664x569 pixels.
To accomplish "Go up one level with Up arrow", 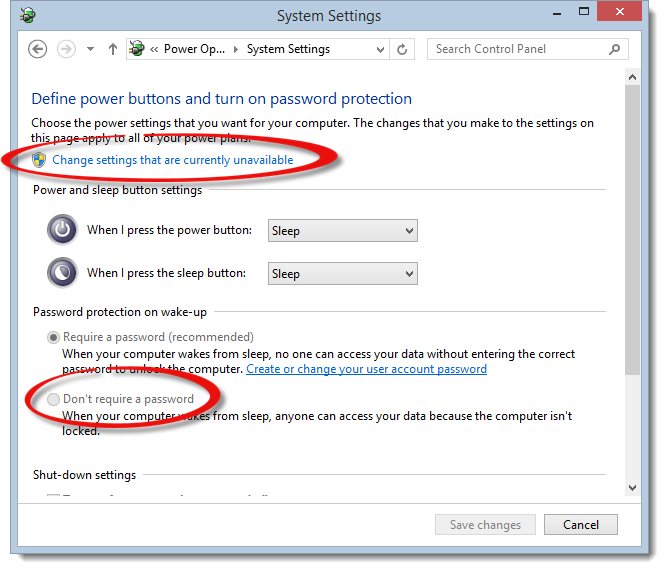I will tap(113, 49).
